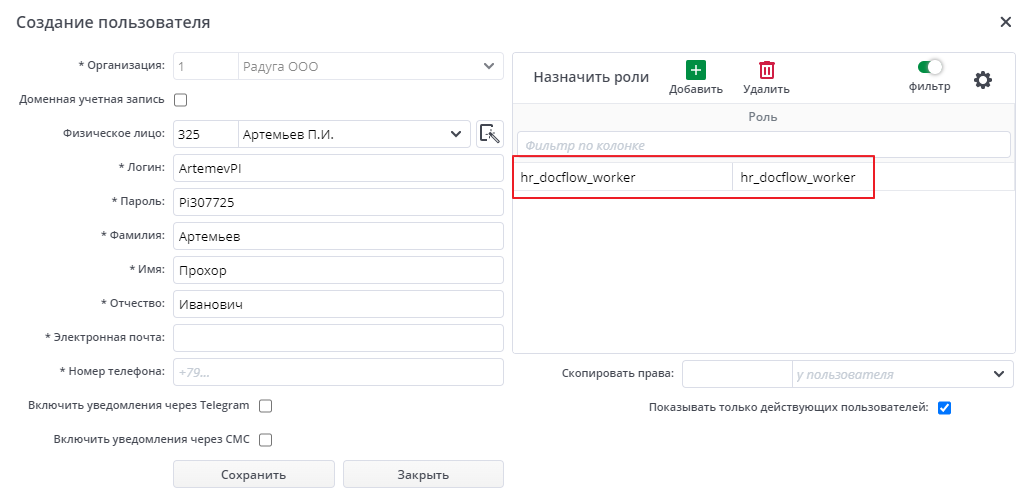1019x491 pixels.
Task: Close the user creation dialog
Action: 1005,21
